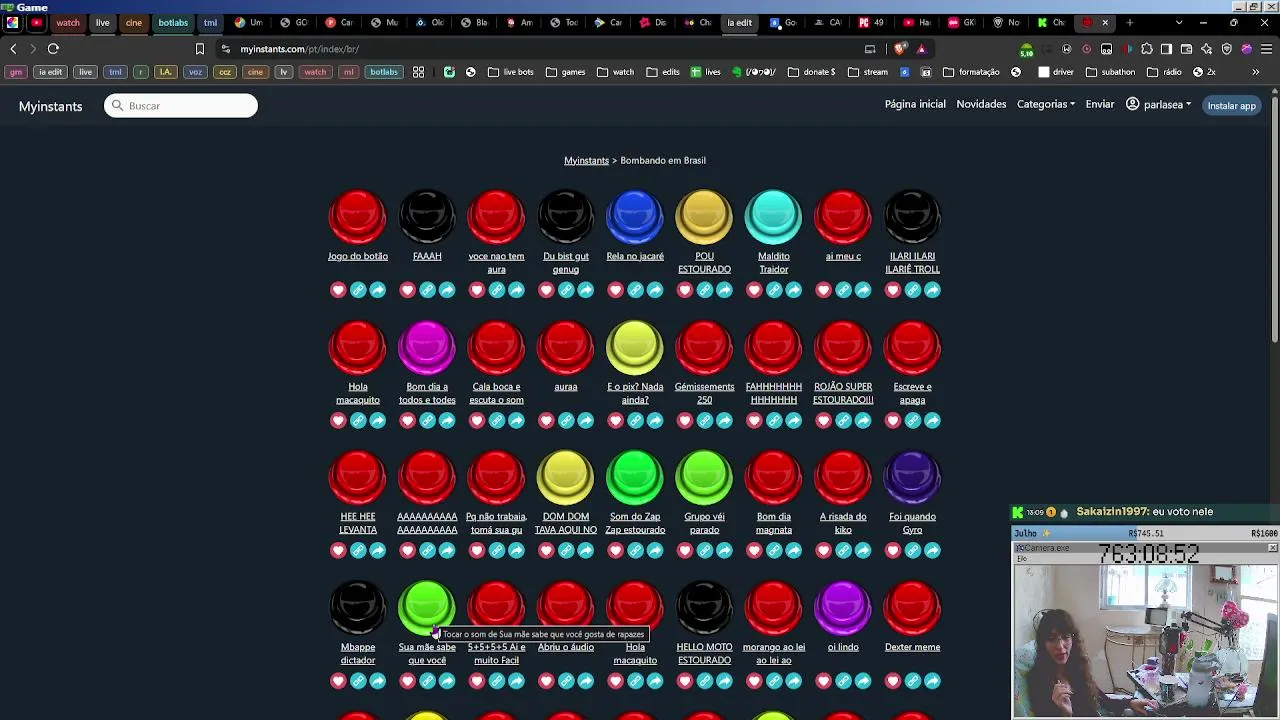Go back with the browser arrow
The image size is (1280, 720).
tap(13, 48)
